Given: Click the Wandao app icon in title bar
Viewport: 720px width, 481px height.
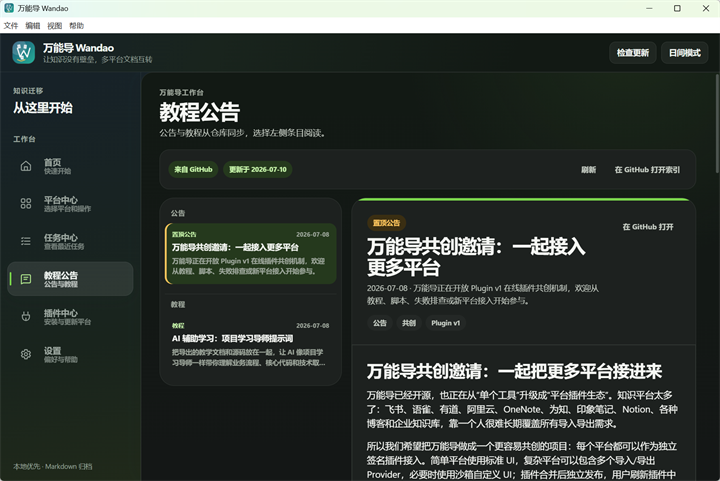Looking at the screenshot, I should pos(9,8).
